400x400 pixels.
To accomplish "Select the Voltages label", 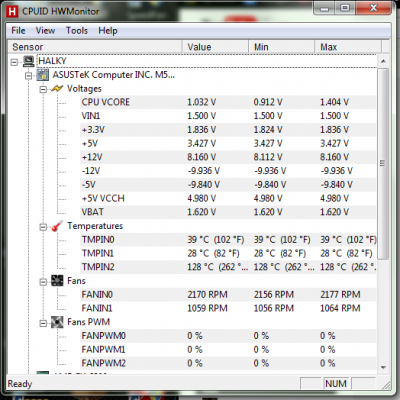I will click(x=84, y=89).
